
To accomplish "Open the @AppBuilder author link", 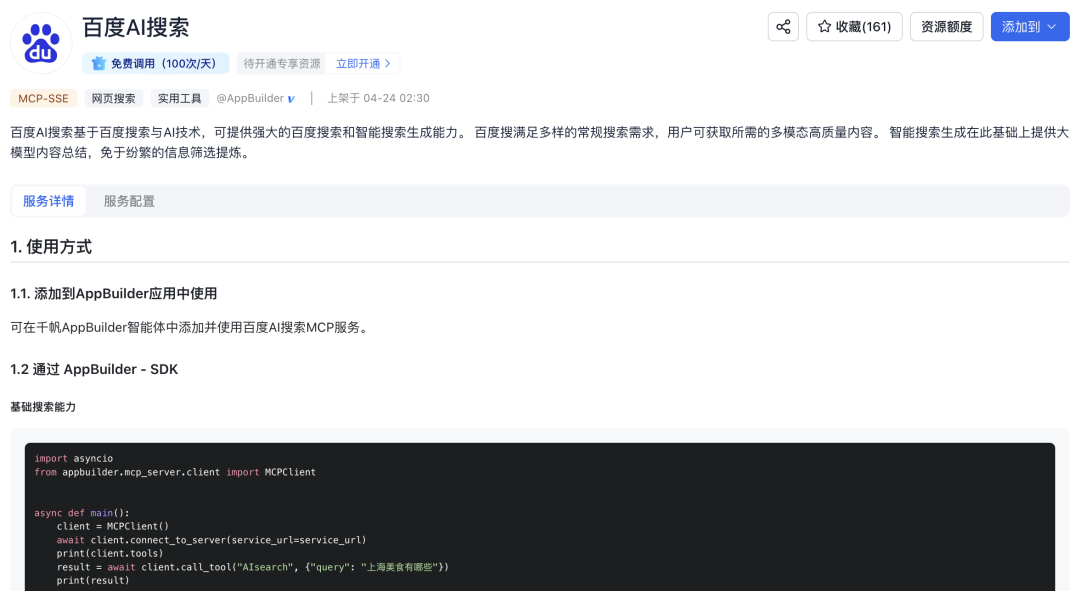I will (250, 98).
